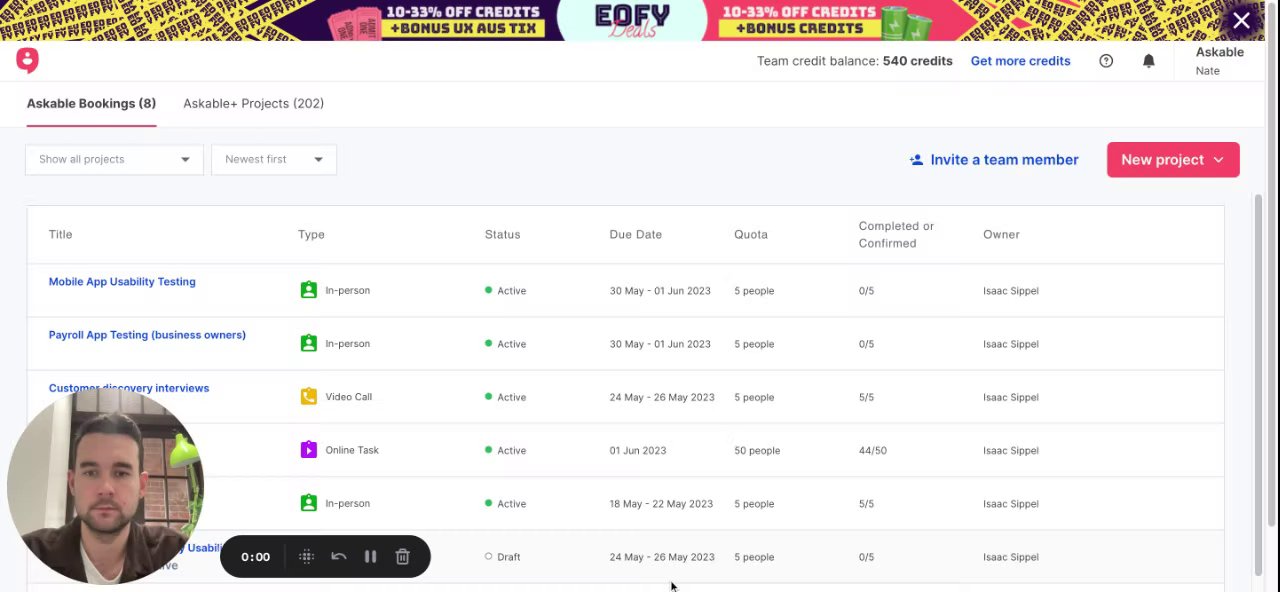The image size is (1280, 592).
Task: Click the 50 people quota cell
Action: point(757,450)
